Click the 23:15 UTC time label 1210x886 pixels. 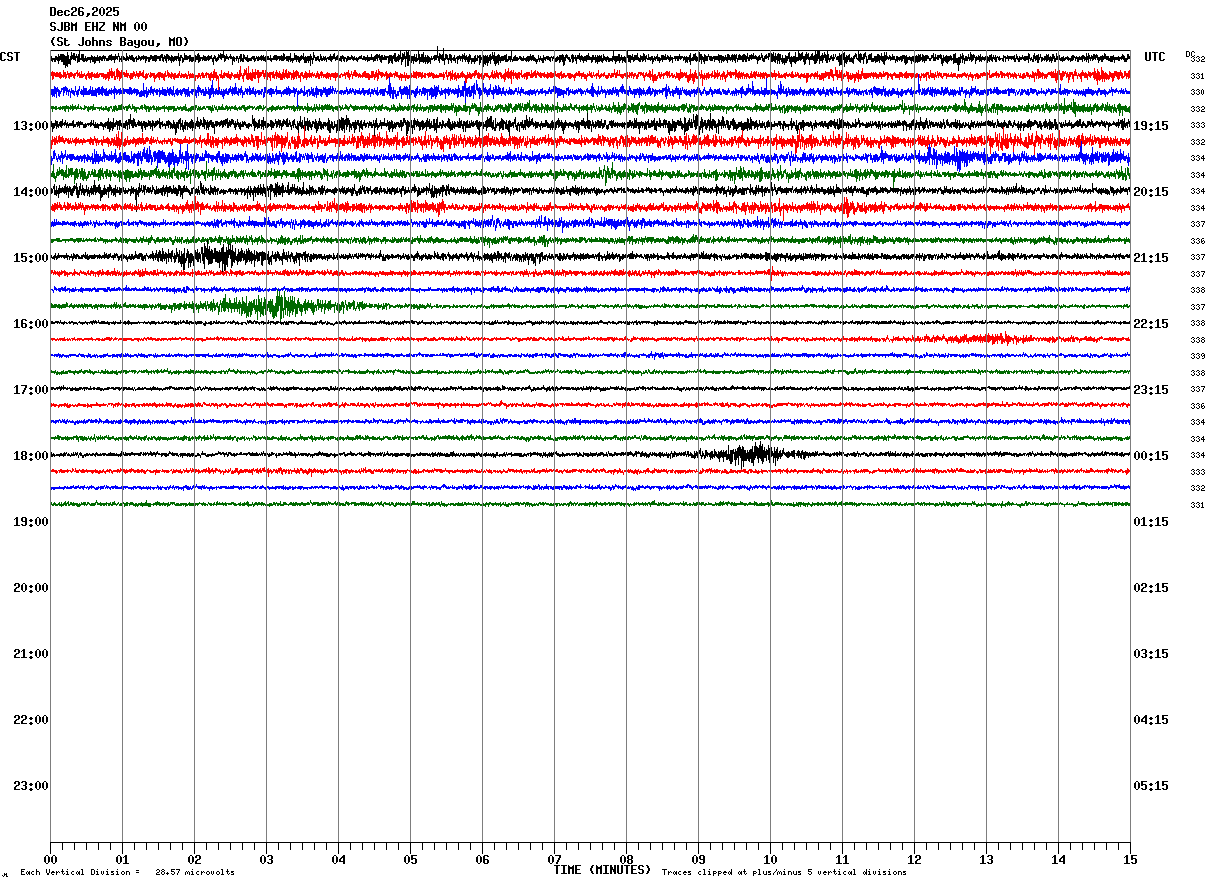[x=1151, y=390]
